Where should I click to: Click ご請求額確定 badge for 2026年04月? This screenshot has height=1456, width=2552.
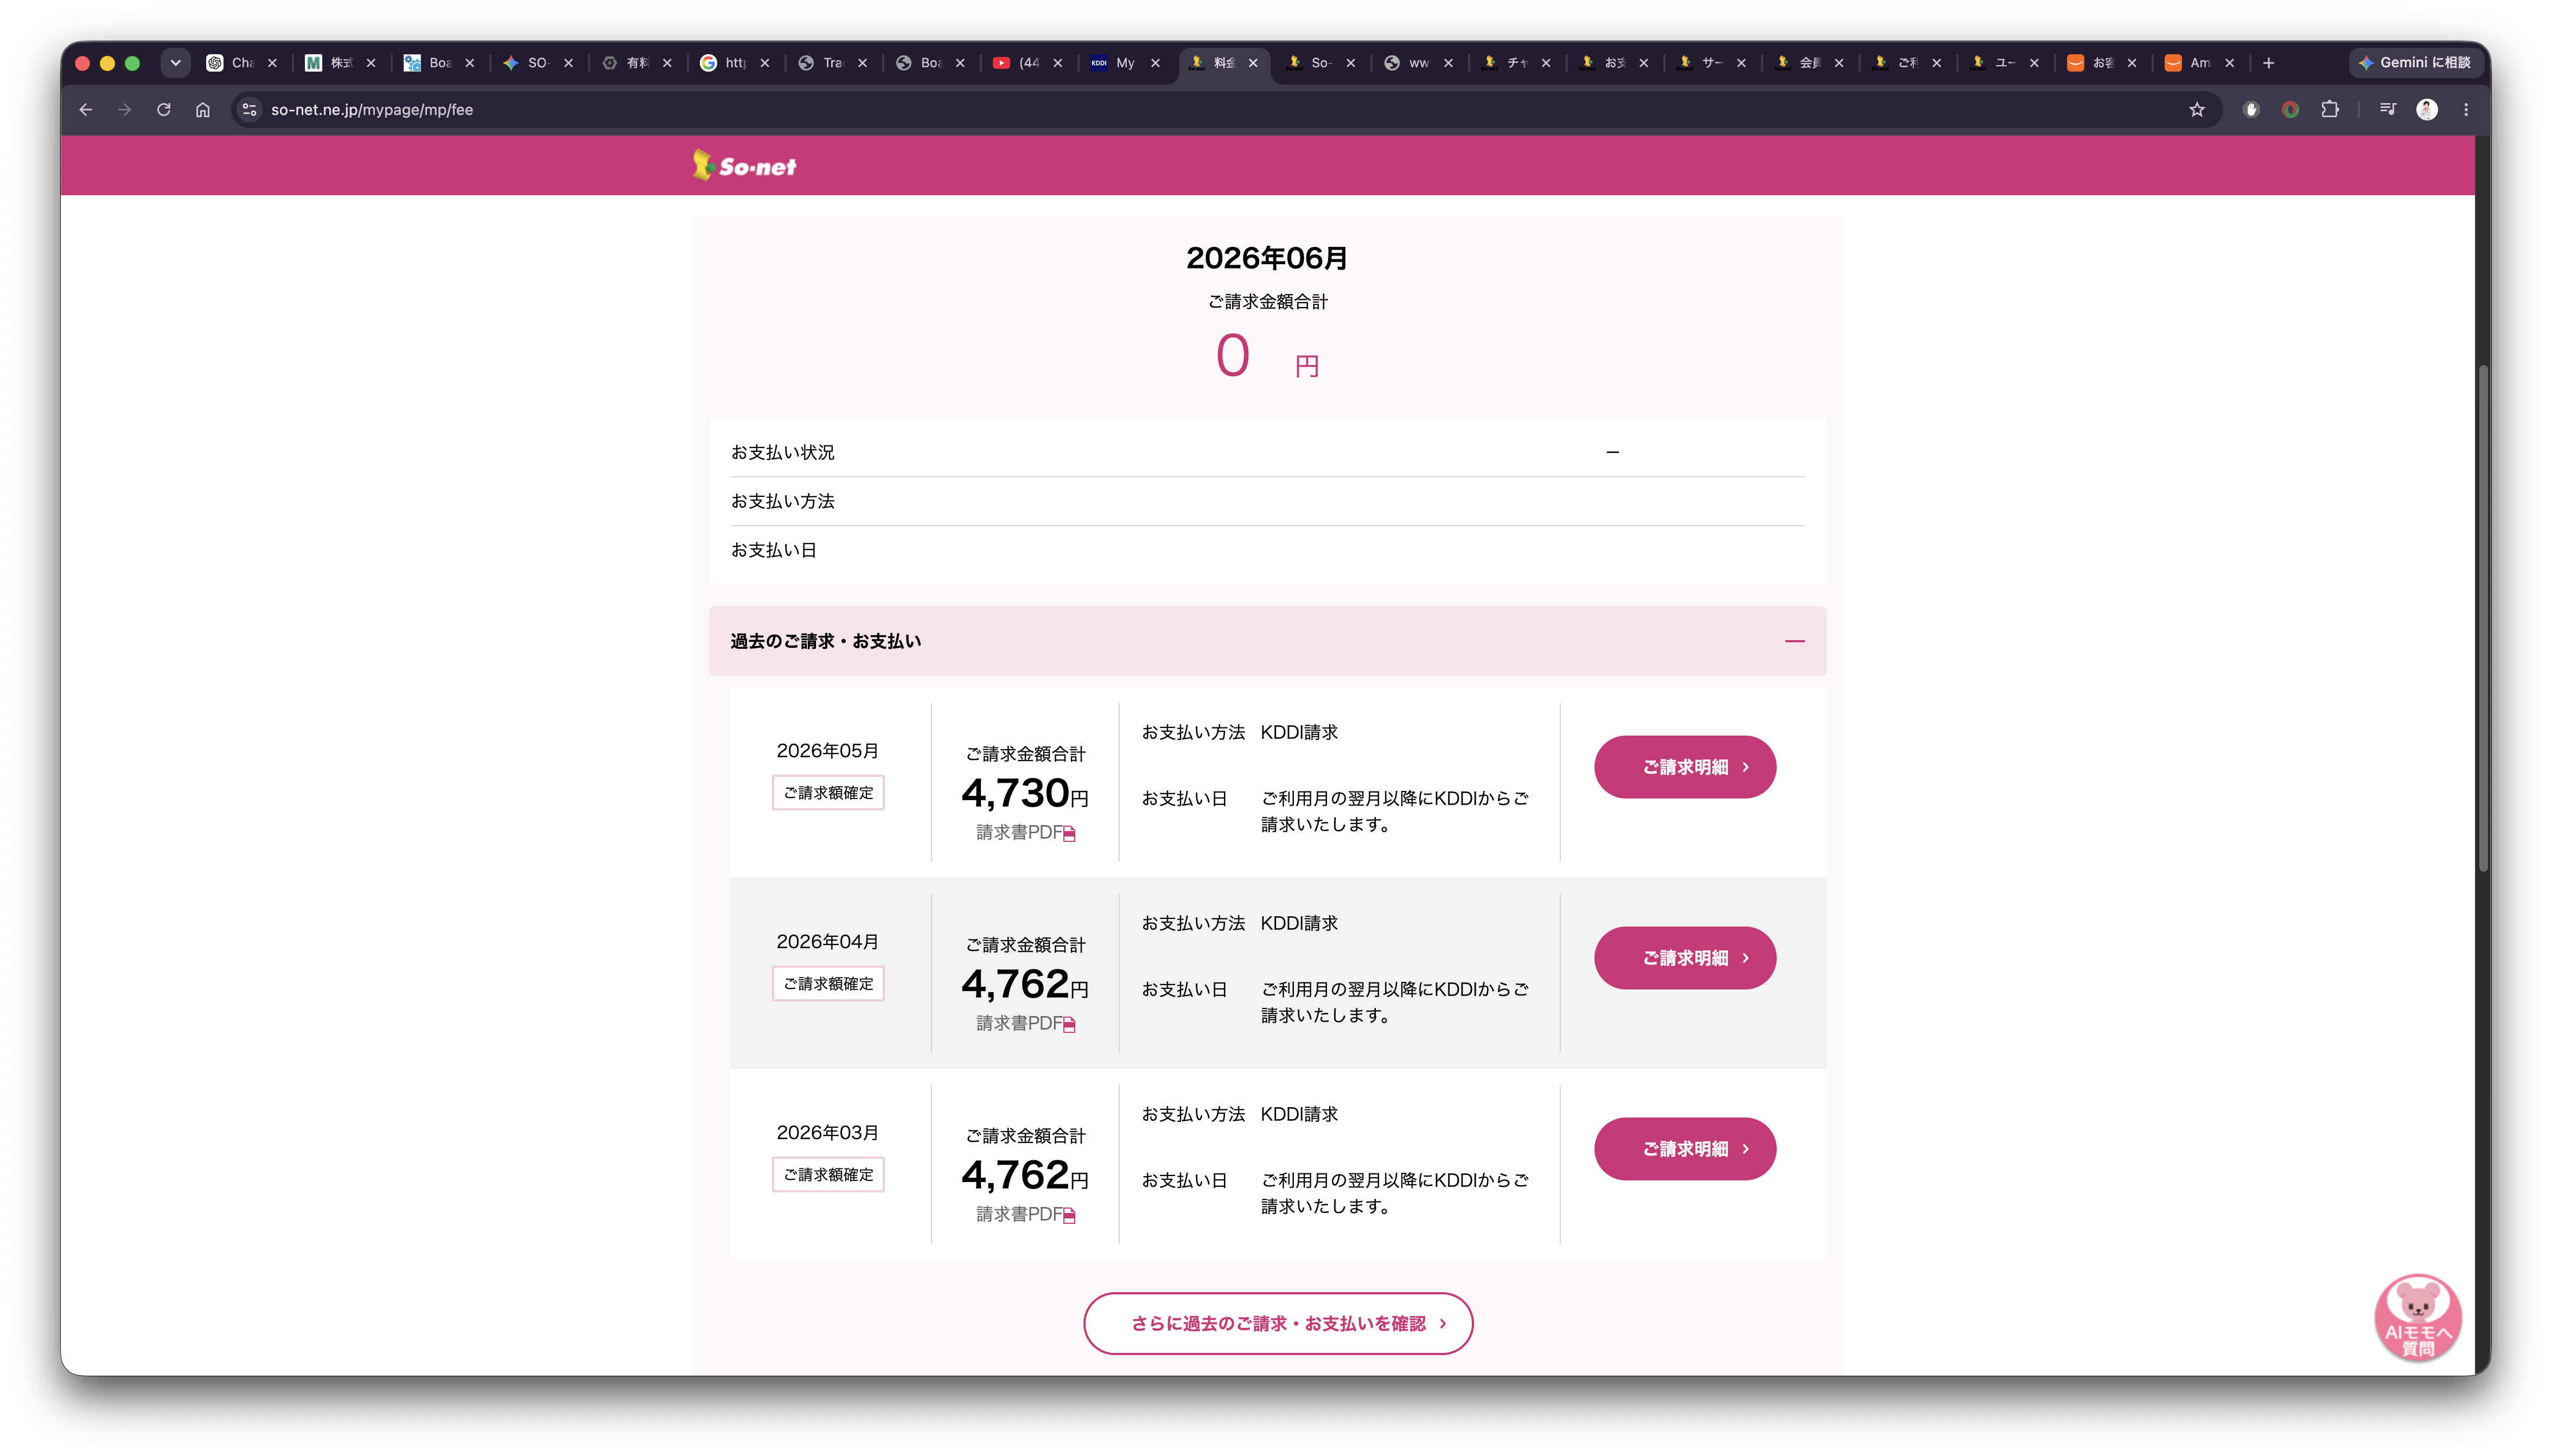click(828, 984)
